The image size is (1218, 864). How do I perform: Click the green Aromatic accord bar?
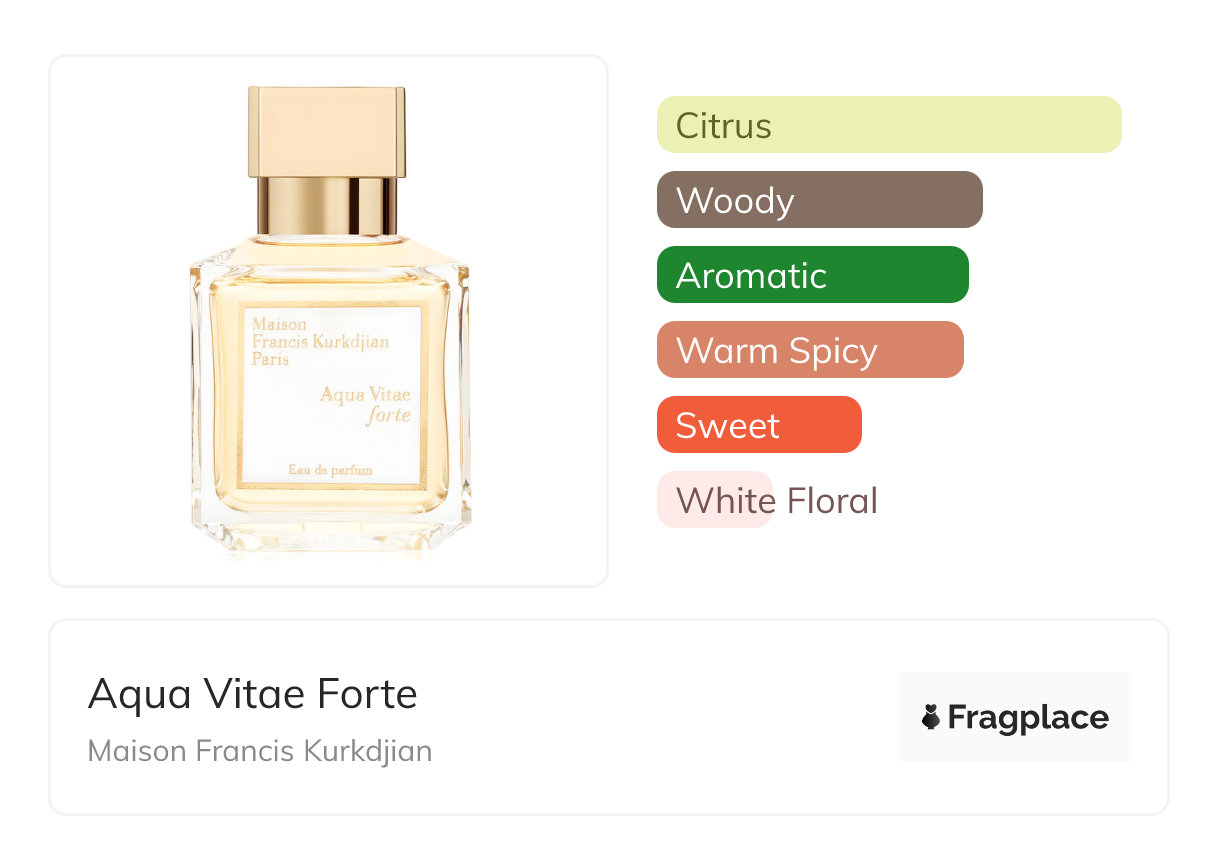click(813, 275)
